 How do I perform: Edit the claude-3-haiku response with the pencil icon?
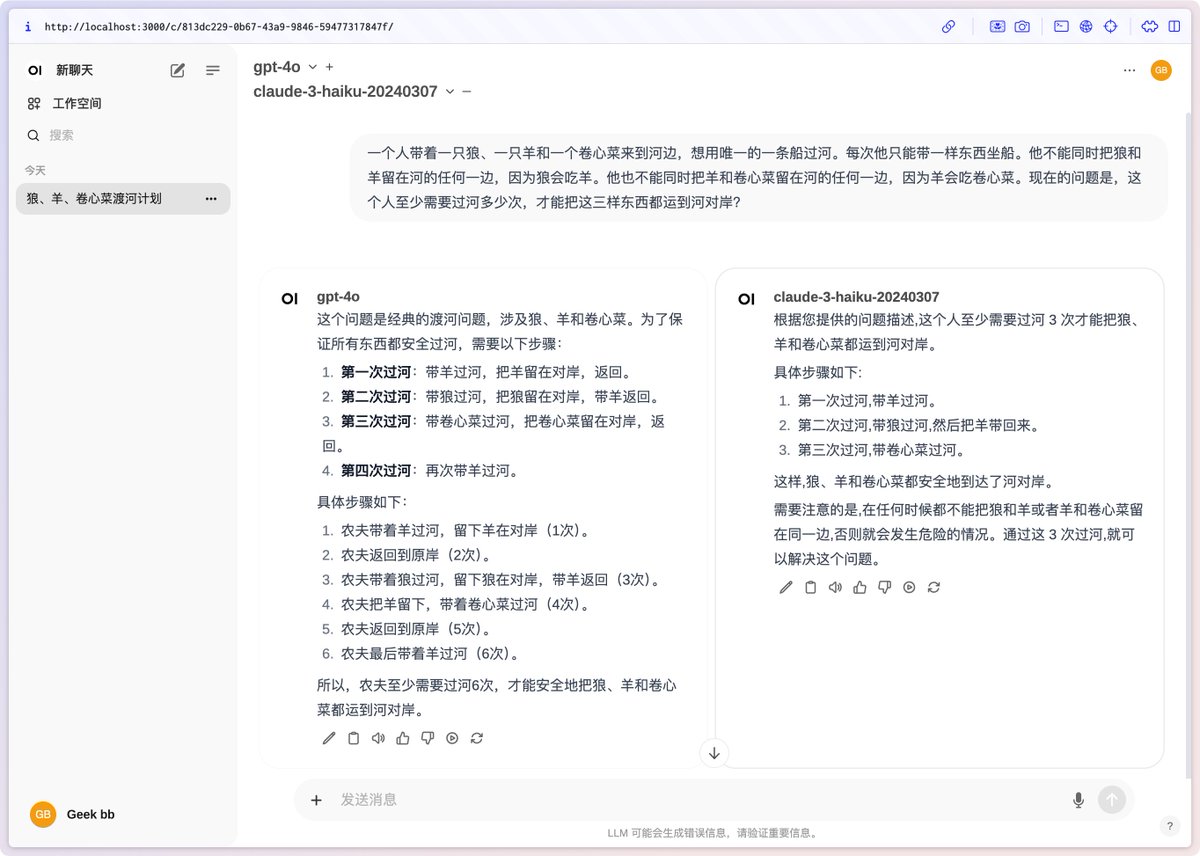[786, 587]
